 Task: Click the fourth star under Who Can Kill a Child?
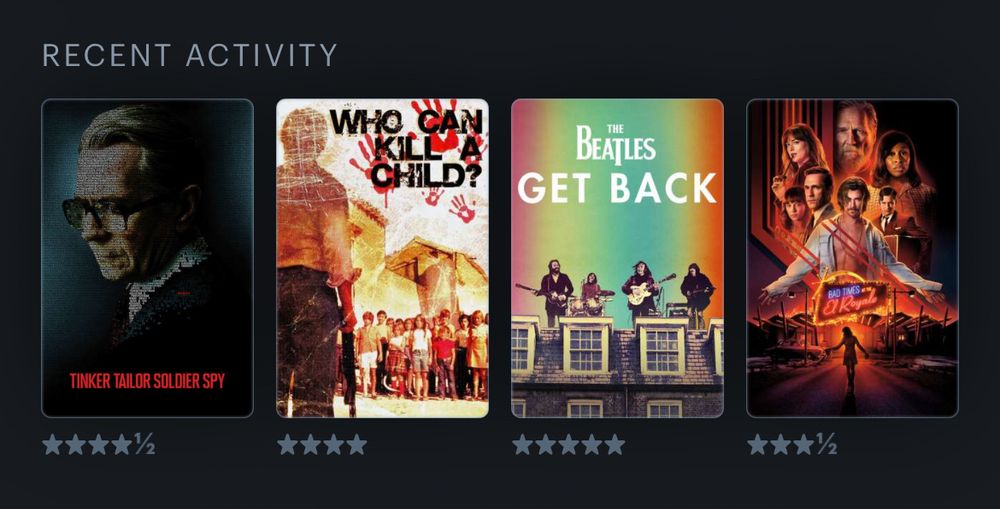[357, 445]
